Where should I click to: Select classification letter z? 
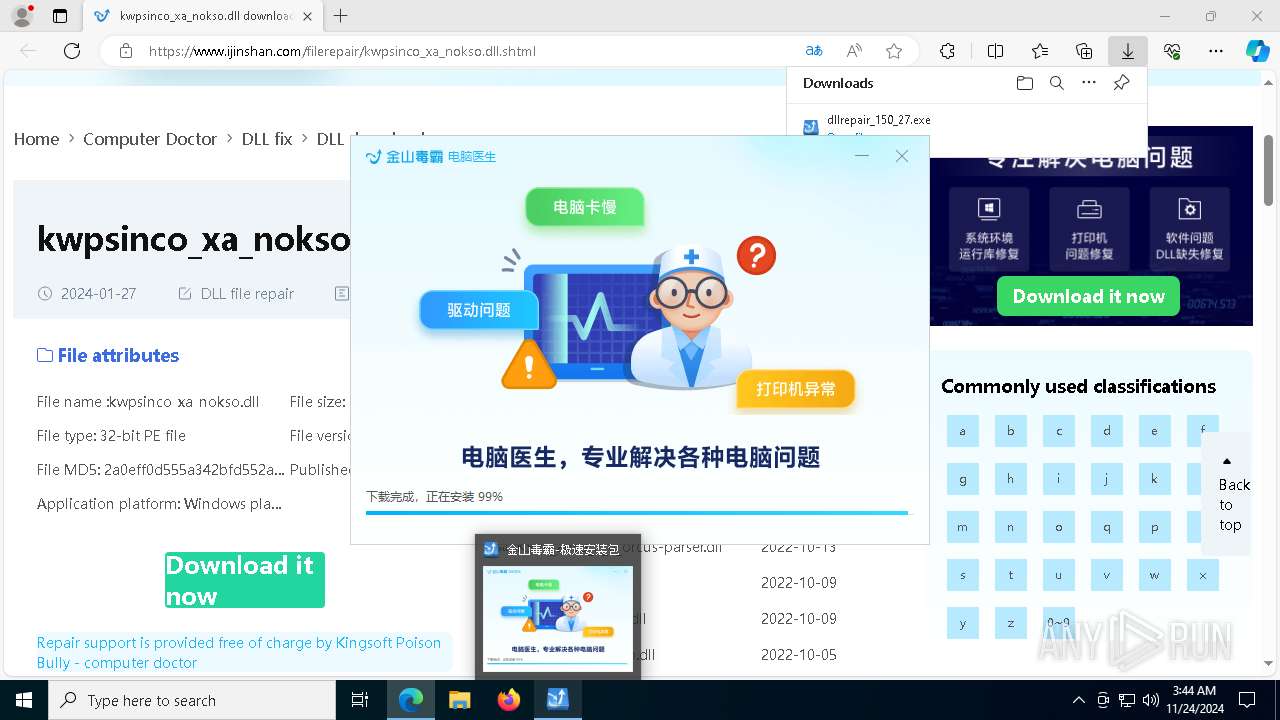point(1010,623)
